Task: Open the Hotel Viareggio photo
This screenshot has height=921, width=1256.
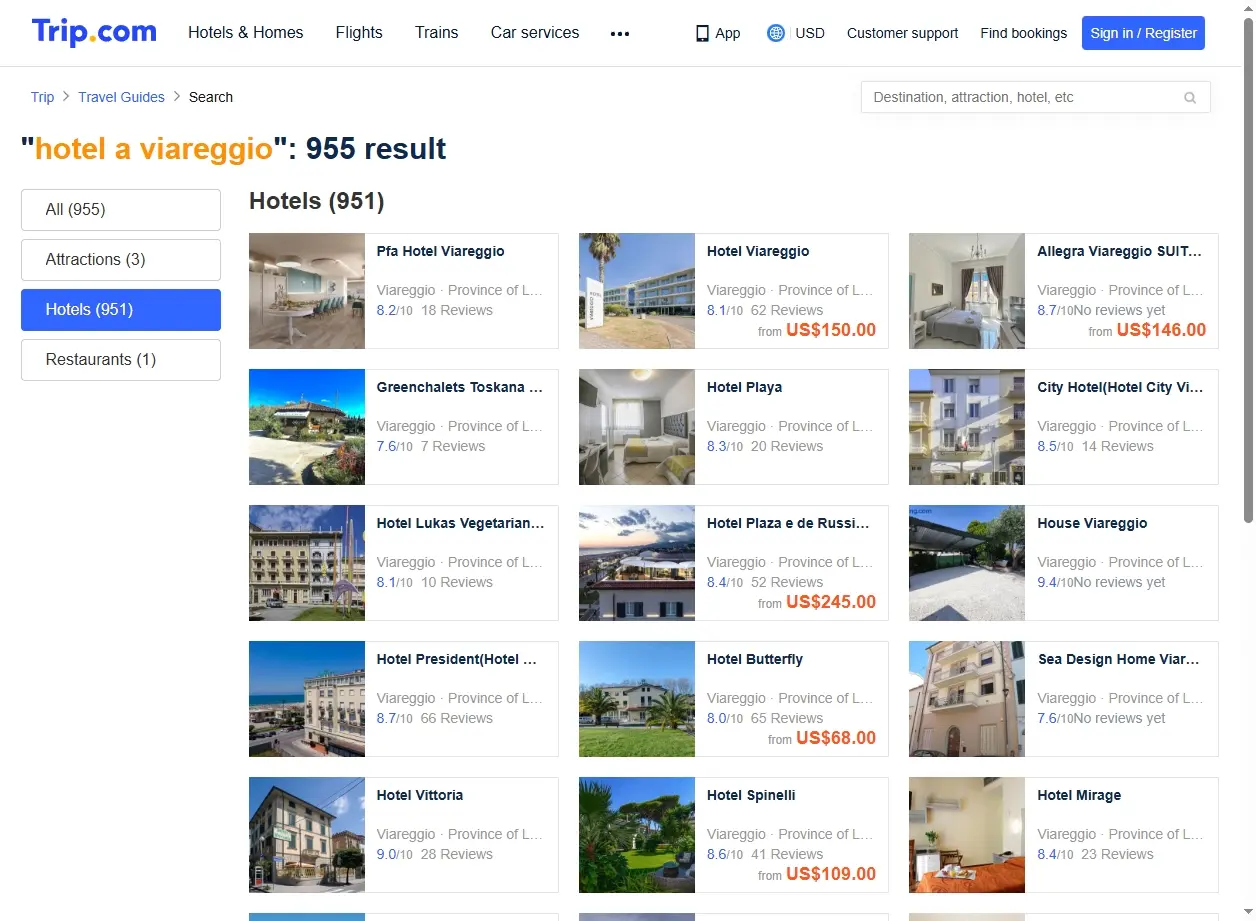Action: (637, 291)
